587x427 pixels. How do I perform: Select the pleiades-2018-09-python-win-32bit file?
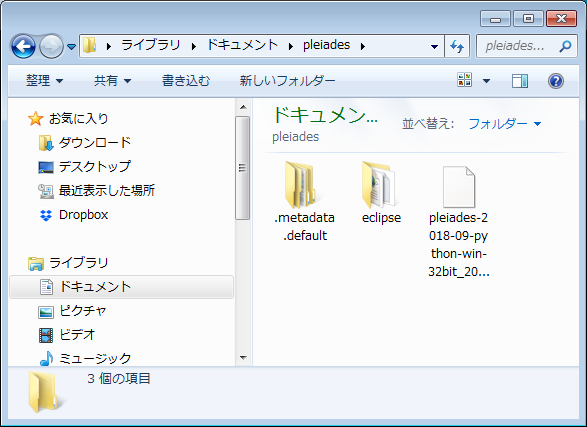pos(459,222)
